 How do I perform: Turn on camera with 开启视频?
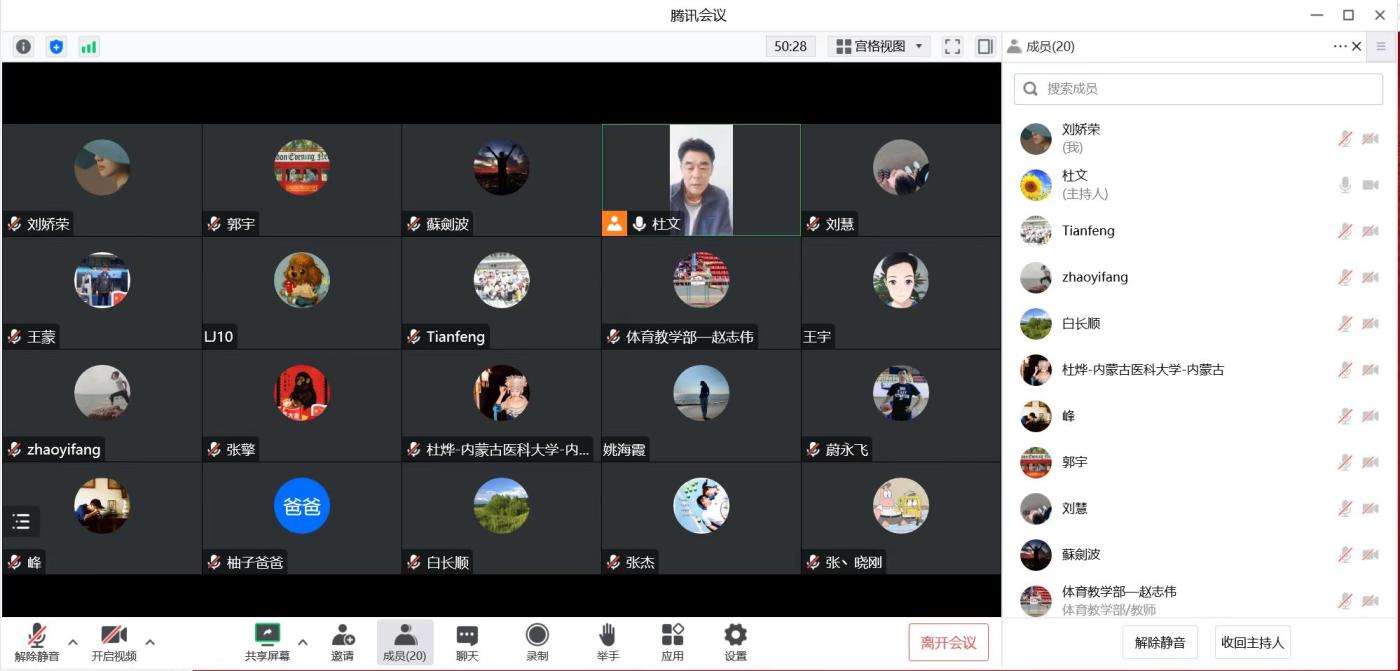click(114, 641)
